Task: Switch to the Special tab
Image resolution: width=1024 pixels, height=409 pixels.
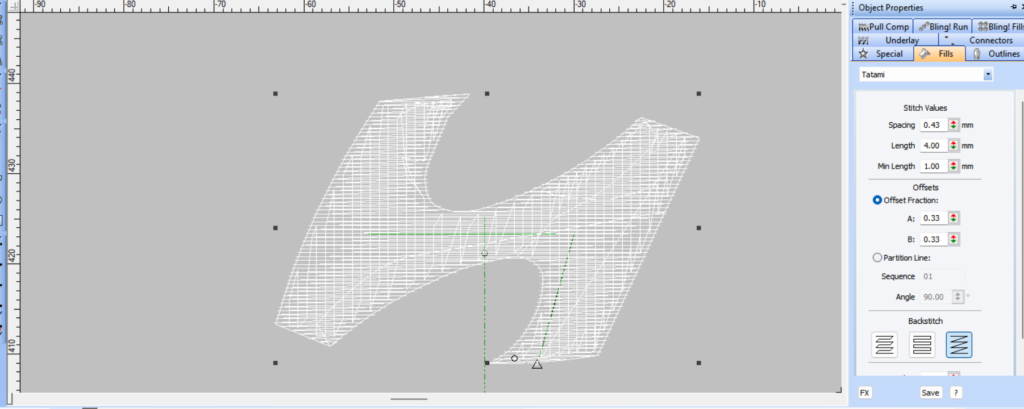Action: pyautogui.click(x=882, y=54)
